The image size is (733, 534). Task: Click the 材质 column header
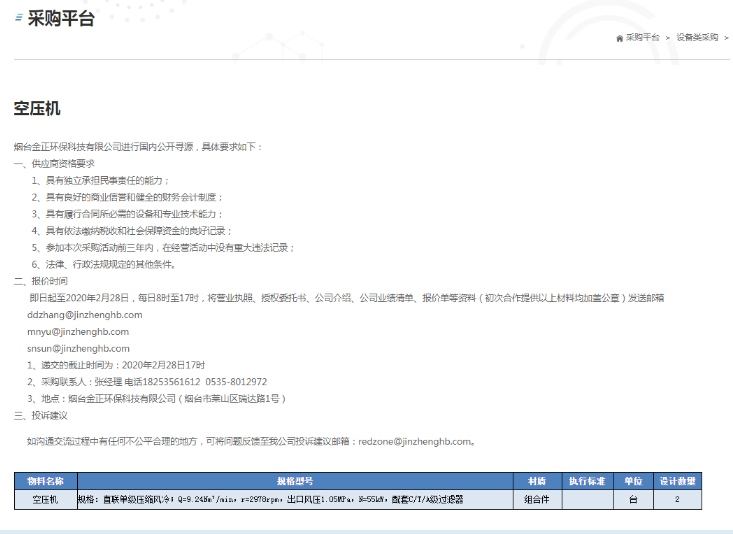pos(537,481)
